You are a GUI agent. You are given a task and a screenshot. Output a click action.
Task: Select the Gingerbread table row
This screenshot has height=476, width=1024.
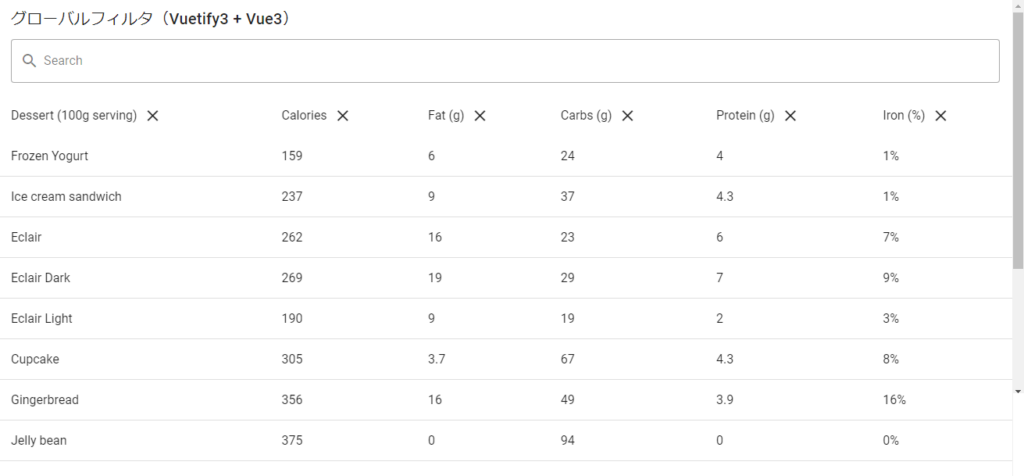[x=506, y=400]
